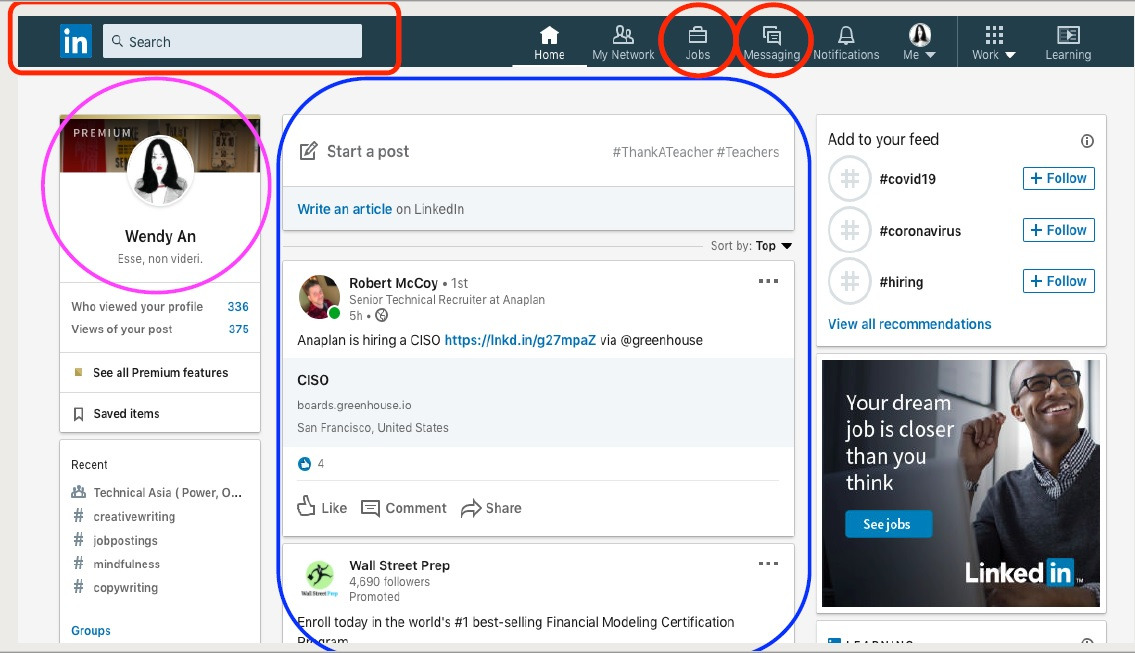Go to the Home tab
This screenshot has height=653, width=1135.
click(x=549, y=43)
